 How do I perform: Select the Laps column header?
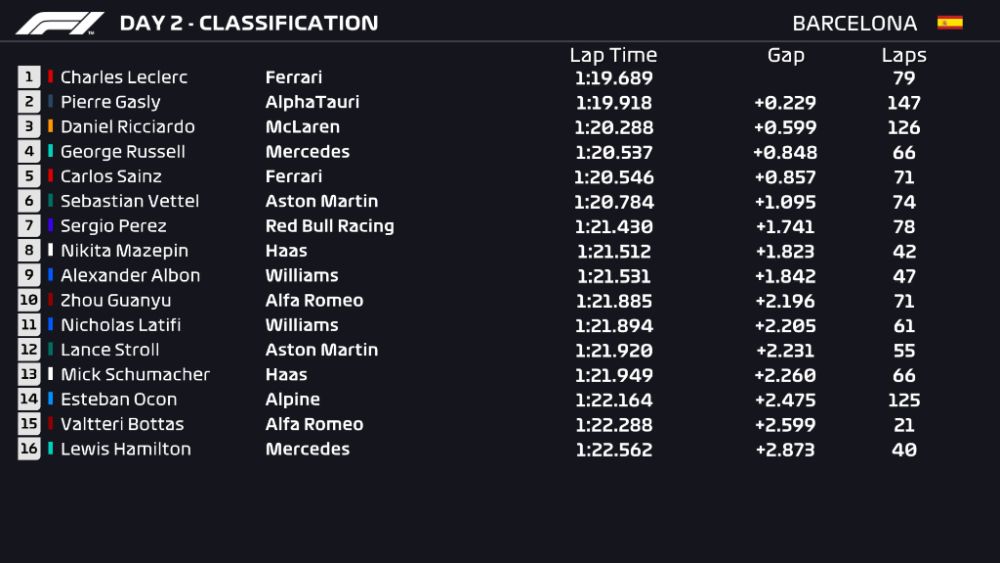[x=904, y=56]
